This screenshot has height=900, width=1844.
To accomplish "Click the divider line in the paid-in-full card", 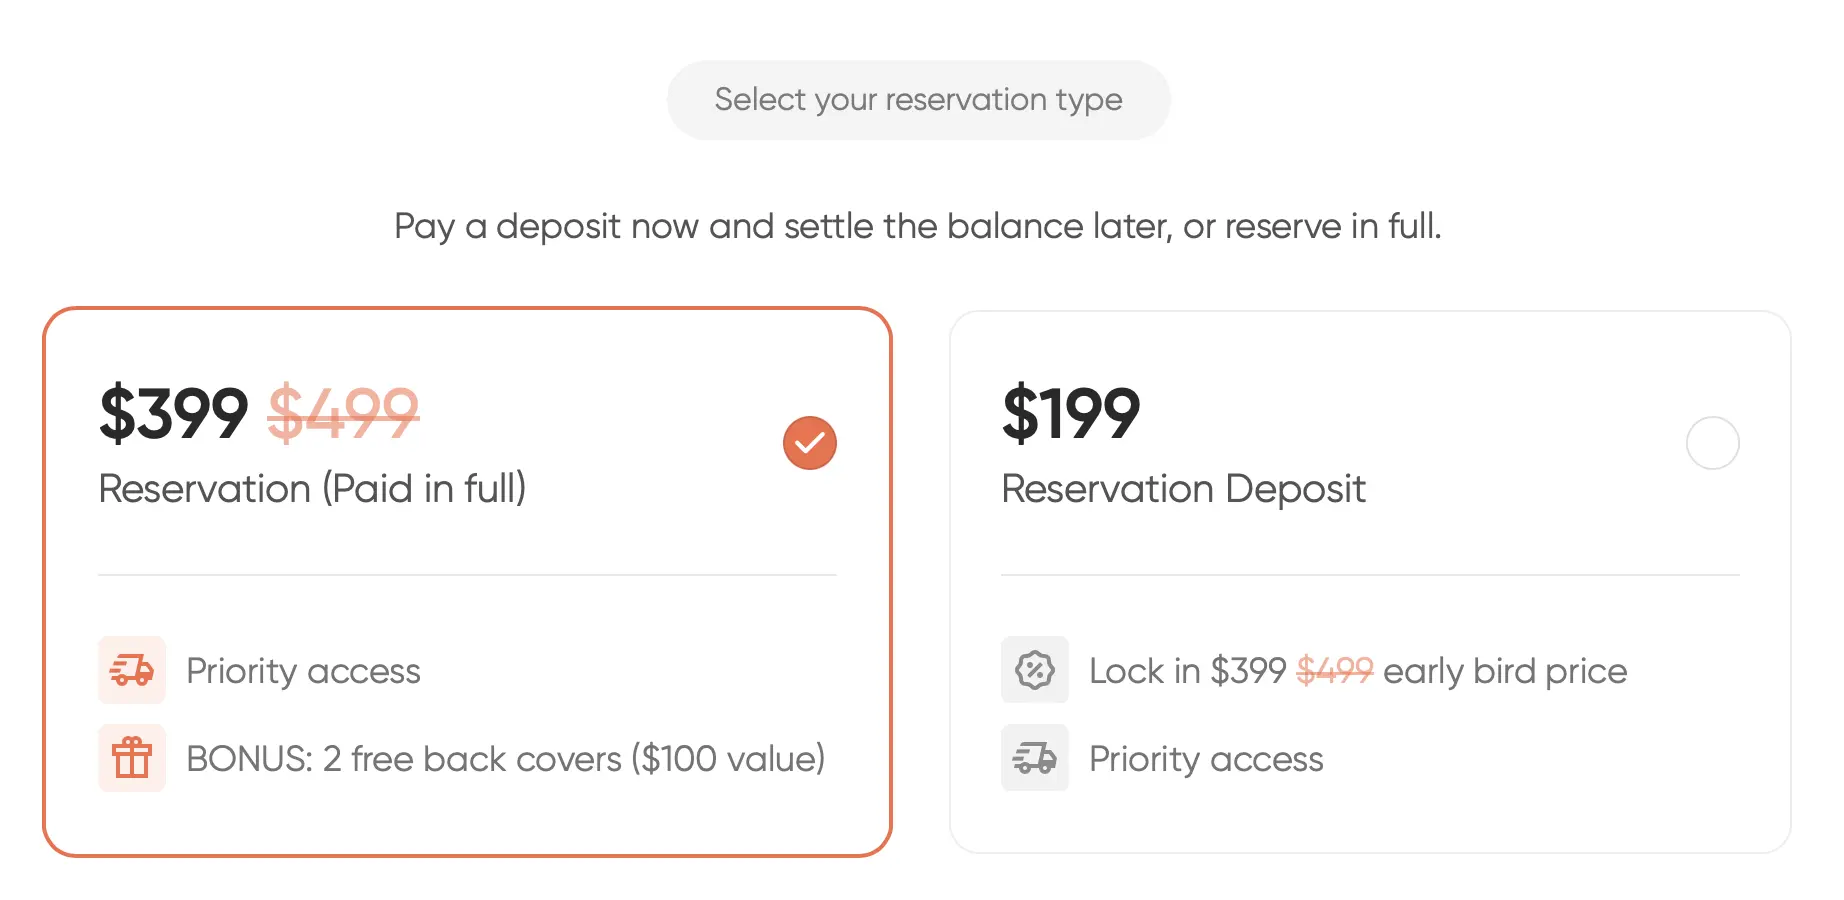I will 467,575.
